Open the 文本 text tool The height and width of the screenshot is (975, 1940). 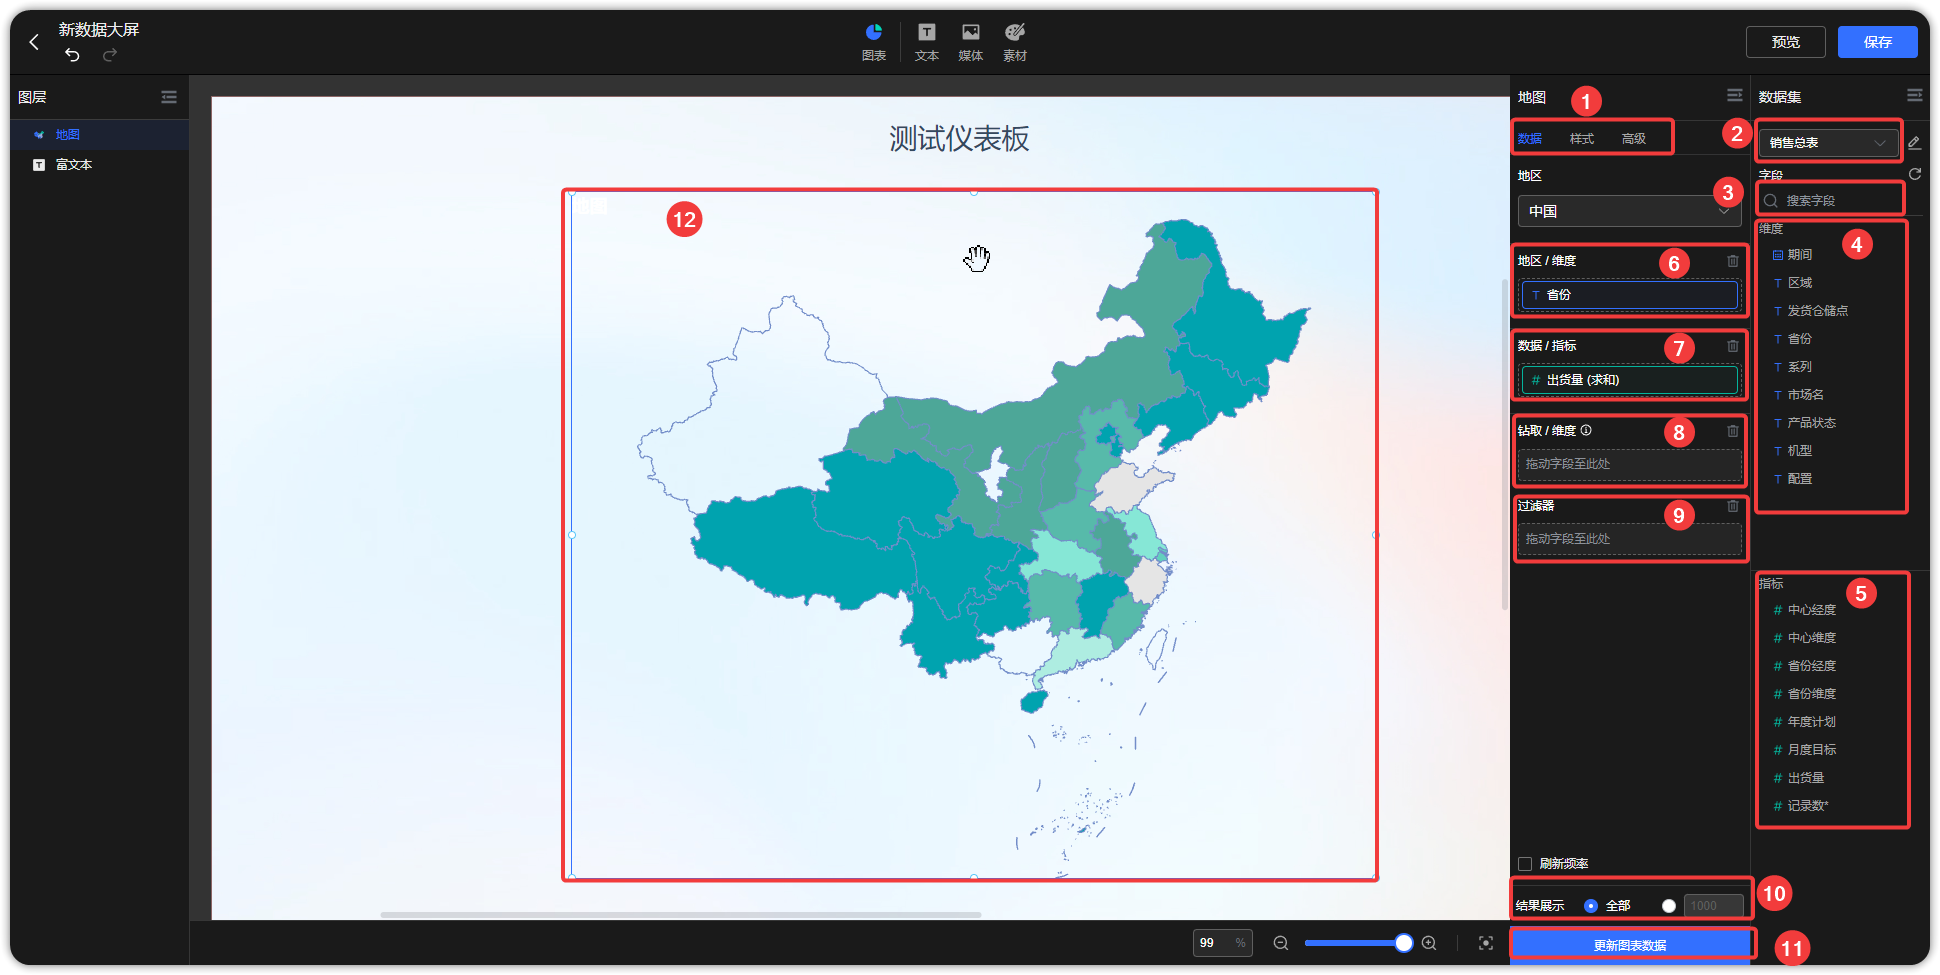click(x=927, y=42)
